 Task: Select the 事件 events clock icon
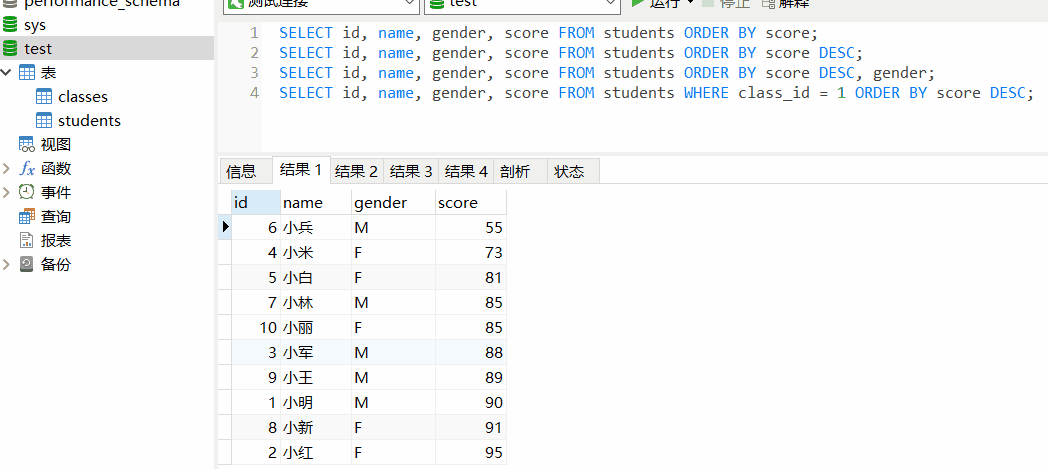pyautogui.click(x=27, y=192)
